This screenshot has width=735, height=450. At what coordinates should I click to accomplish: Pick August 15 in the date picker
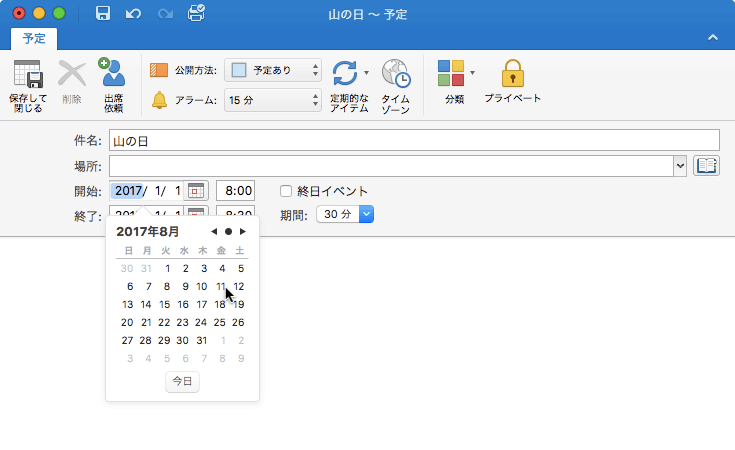165,305
